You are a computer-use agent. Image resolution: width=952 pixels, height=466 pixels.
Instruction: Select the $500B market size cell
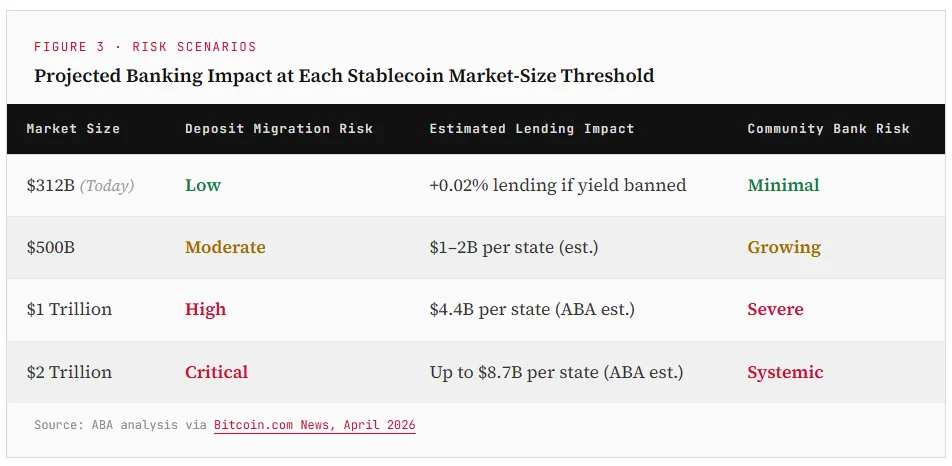51,247
